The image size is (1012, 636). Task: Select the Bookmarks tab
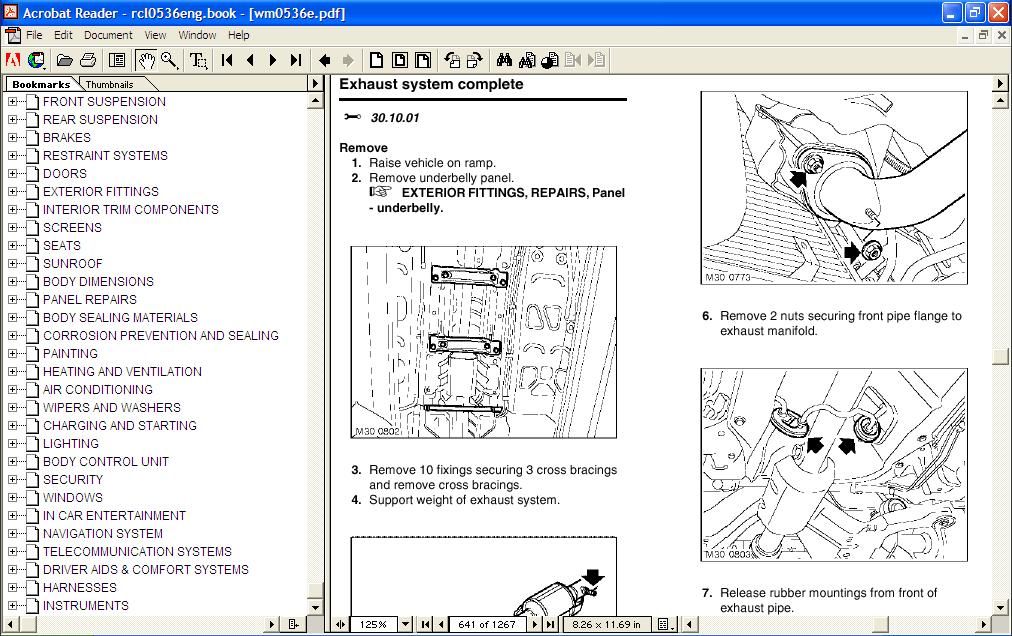click(41, 85)
